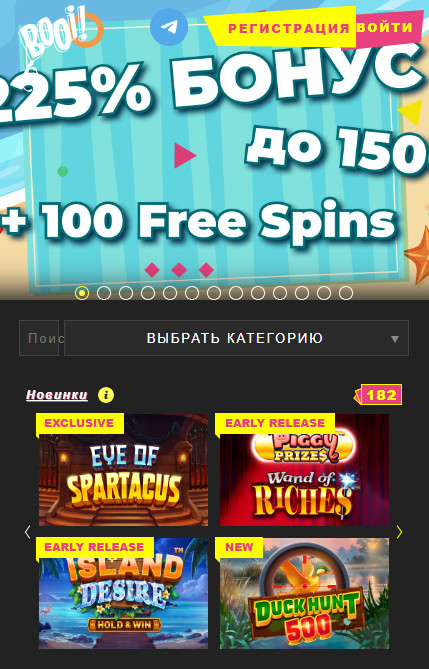Open Island Desire Hold & Win game
The image size is (429, 669).
tap(123, 593)
